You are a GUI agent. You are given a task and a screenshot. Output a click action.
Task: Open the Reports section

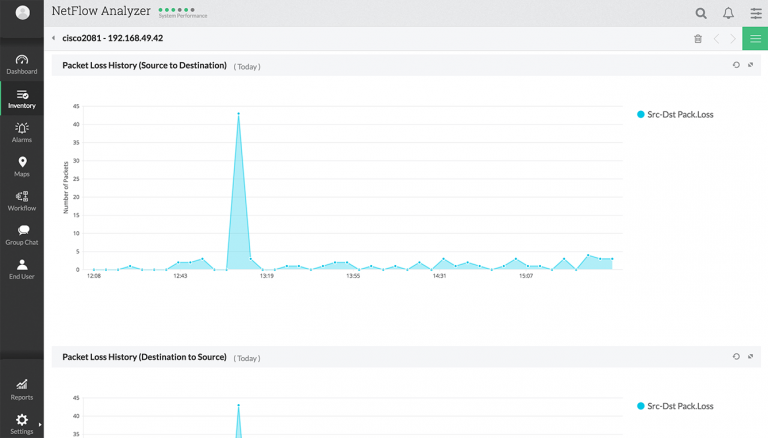click(22, 390)
